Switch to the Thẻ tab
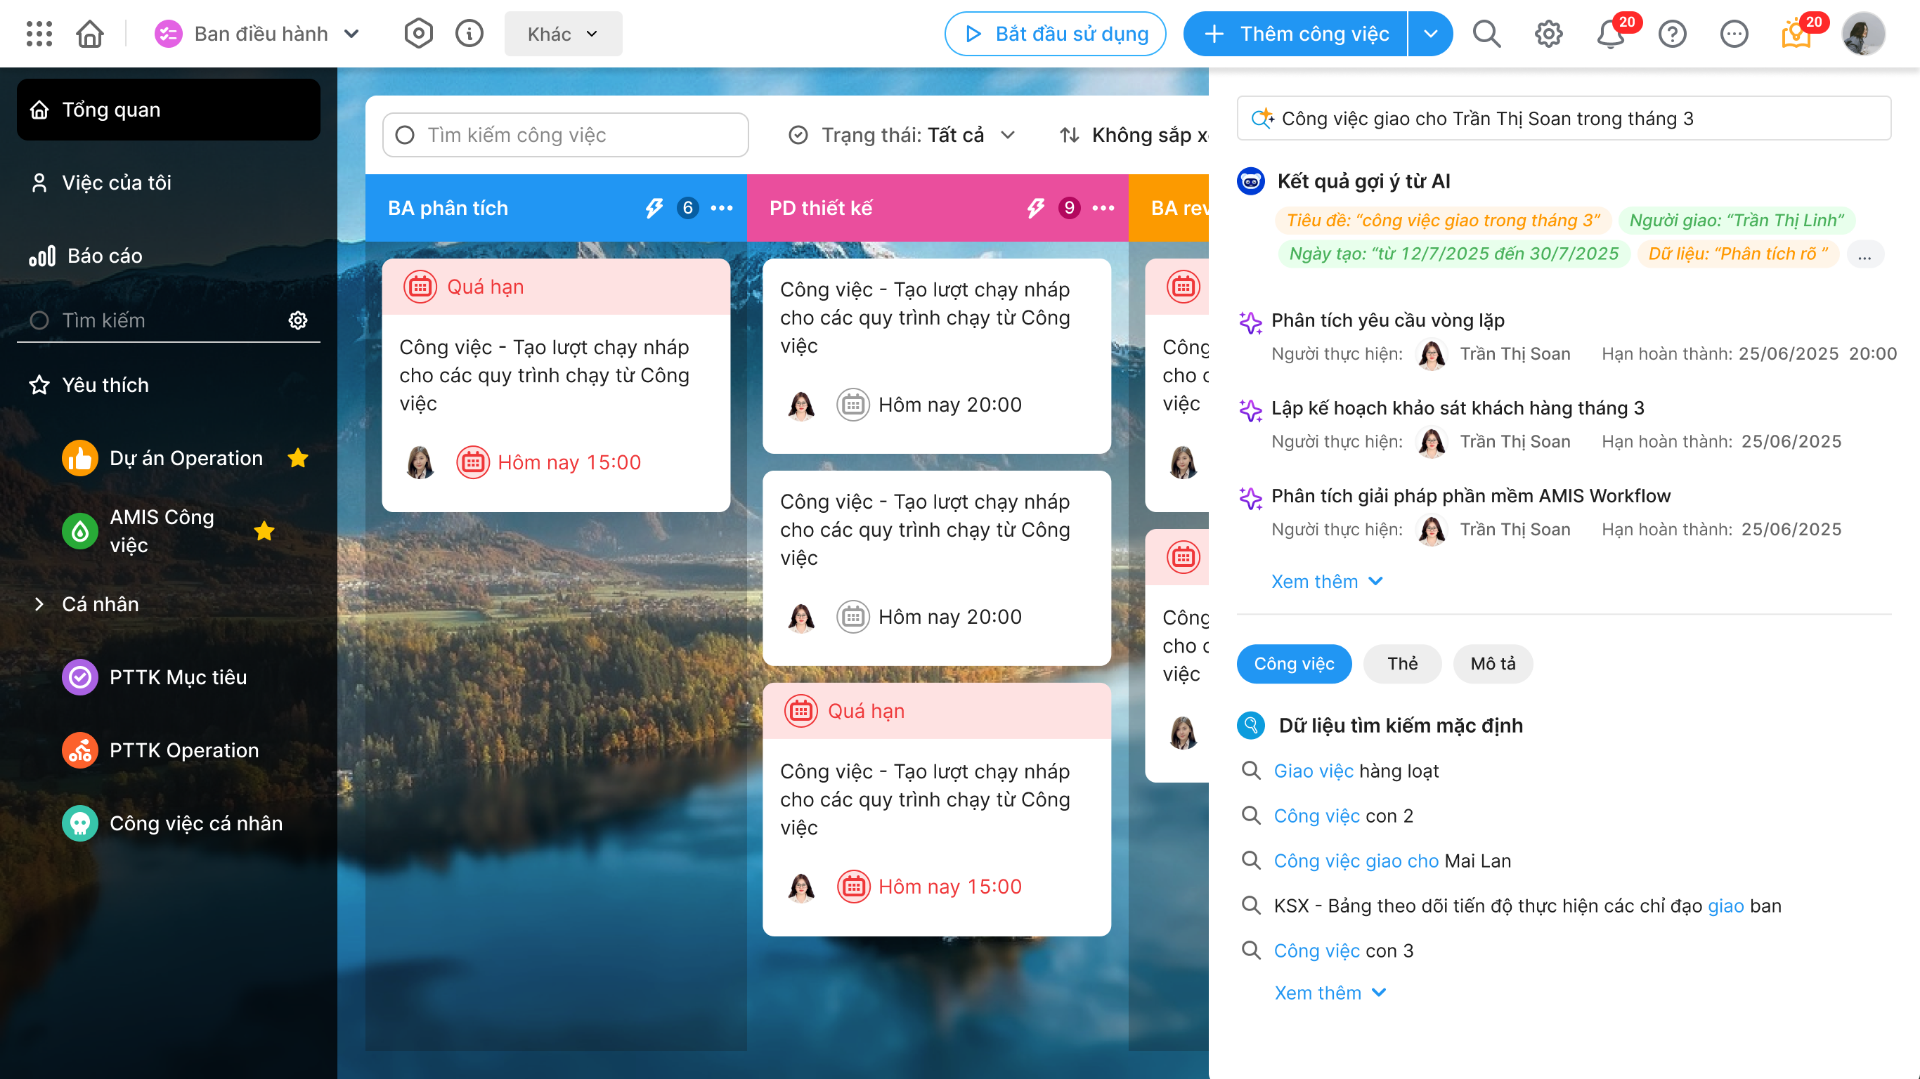 1402,664
